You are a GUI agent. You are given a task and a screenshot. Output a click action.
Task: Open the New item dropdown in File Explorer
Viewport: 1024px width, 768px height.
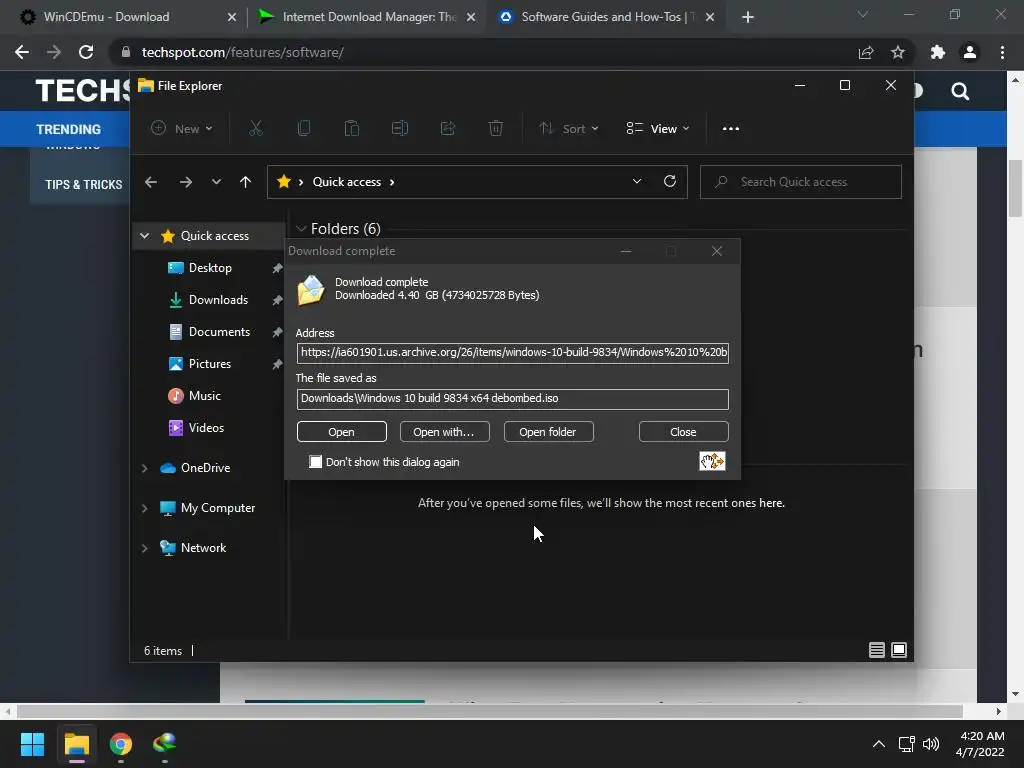click(x=182, y=129)
